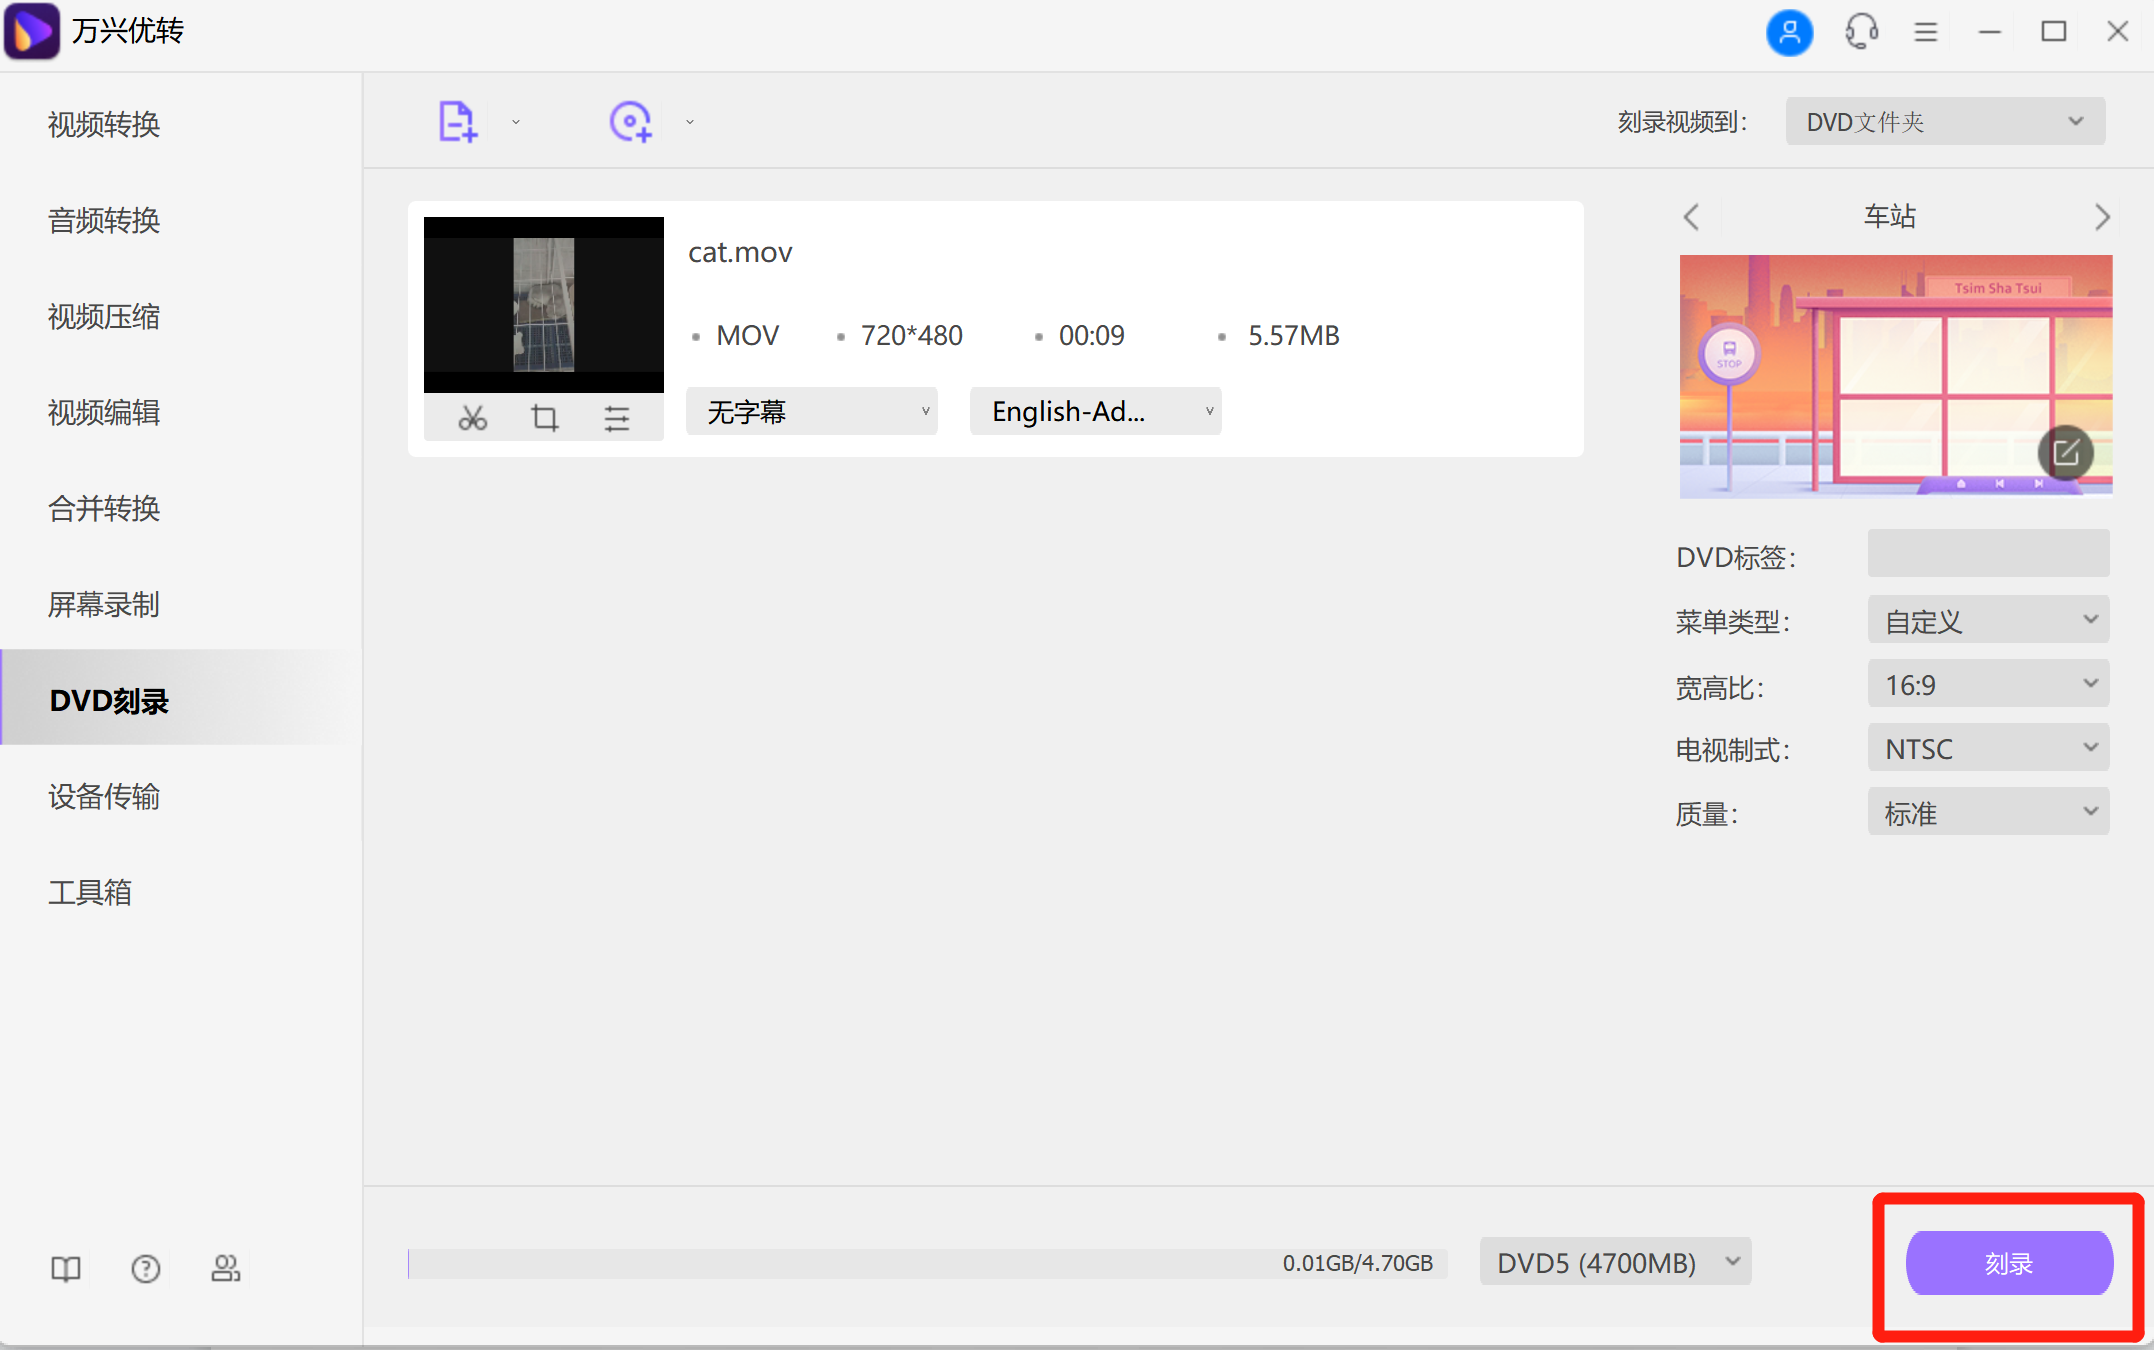Open the trim scissors tool for cat.mov
Viewport: 2154px width, 1350px height.
(x=473, y=418)
